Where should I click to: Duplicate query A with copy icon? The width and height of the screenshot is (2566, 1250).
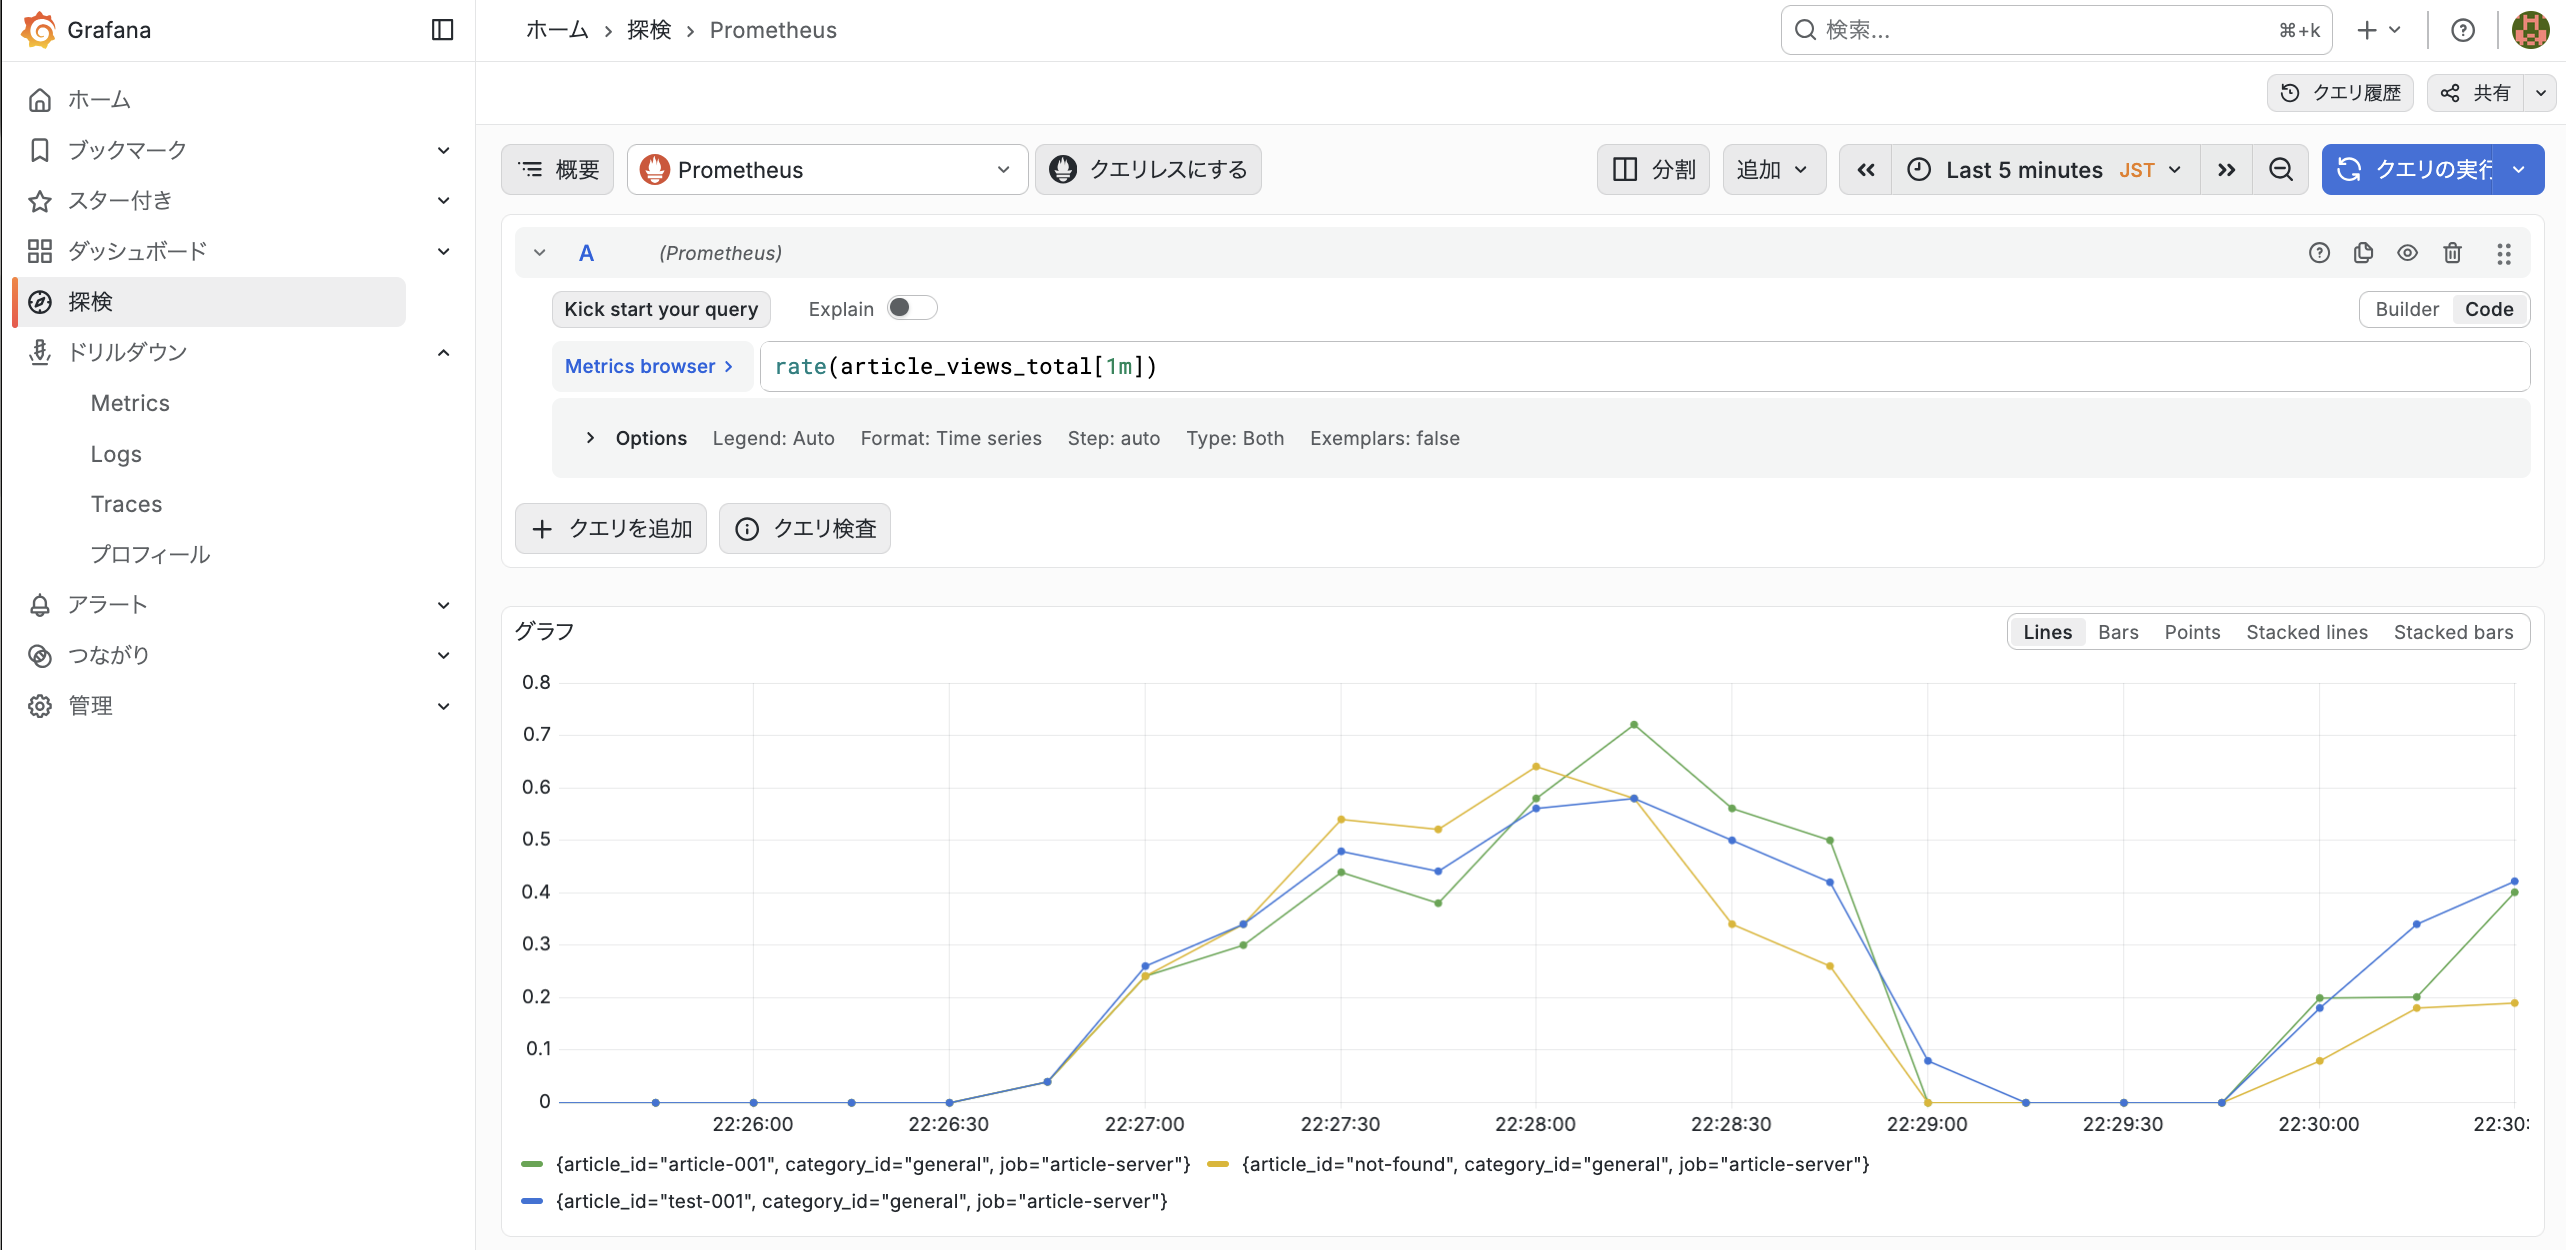click(x=2363, y=253)
